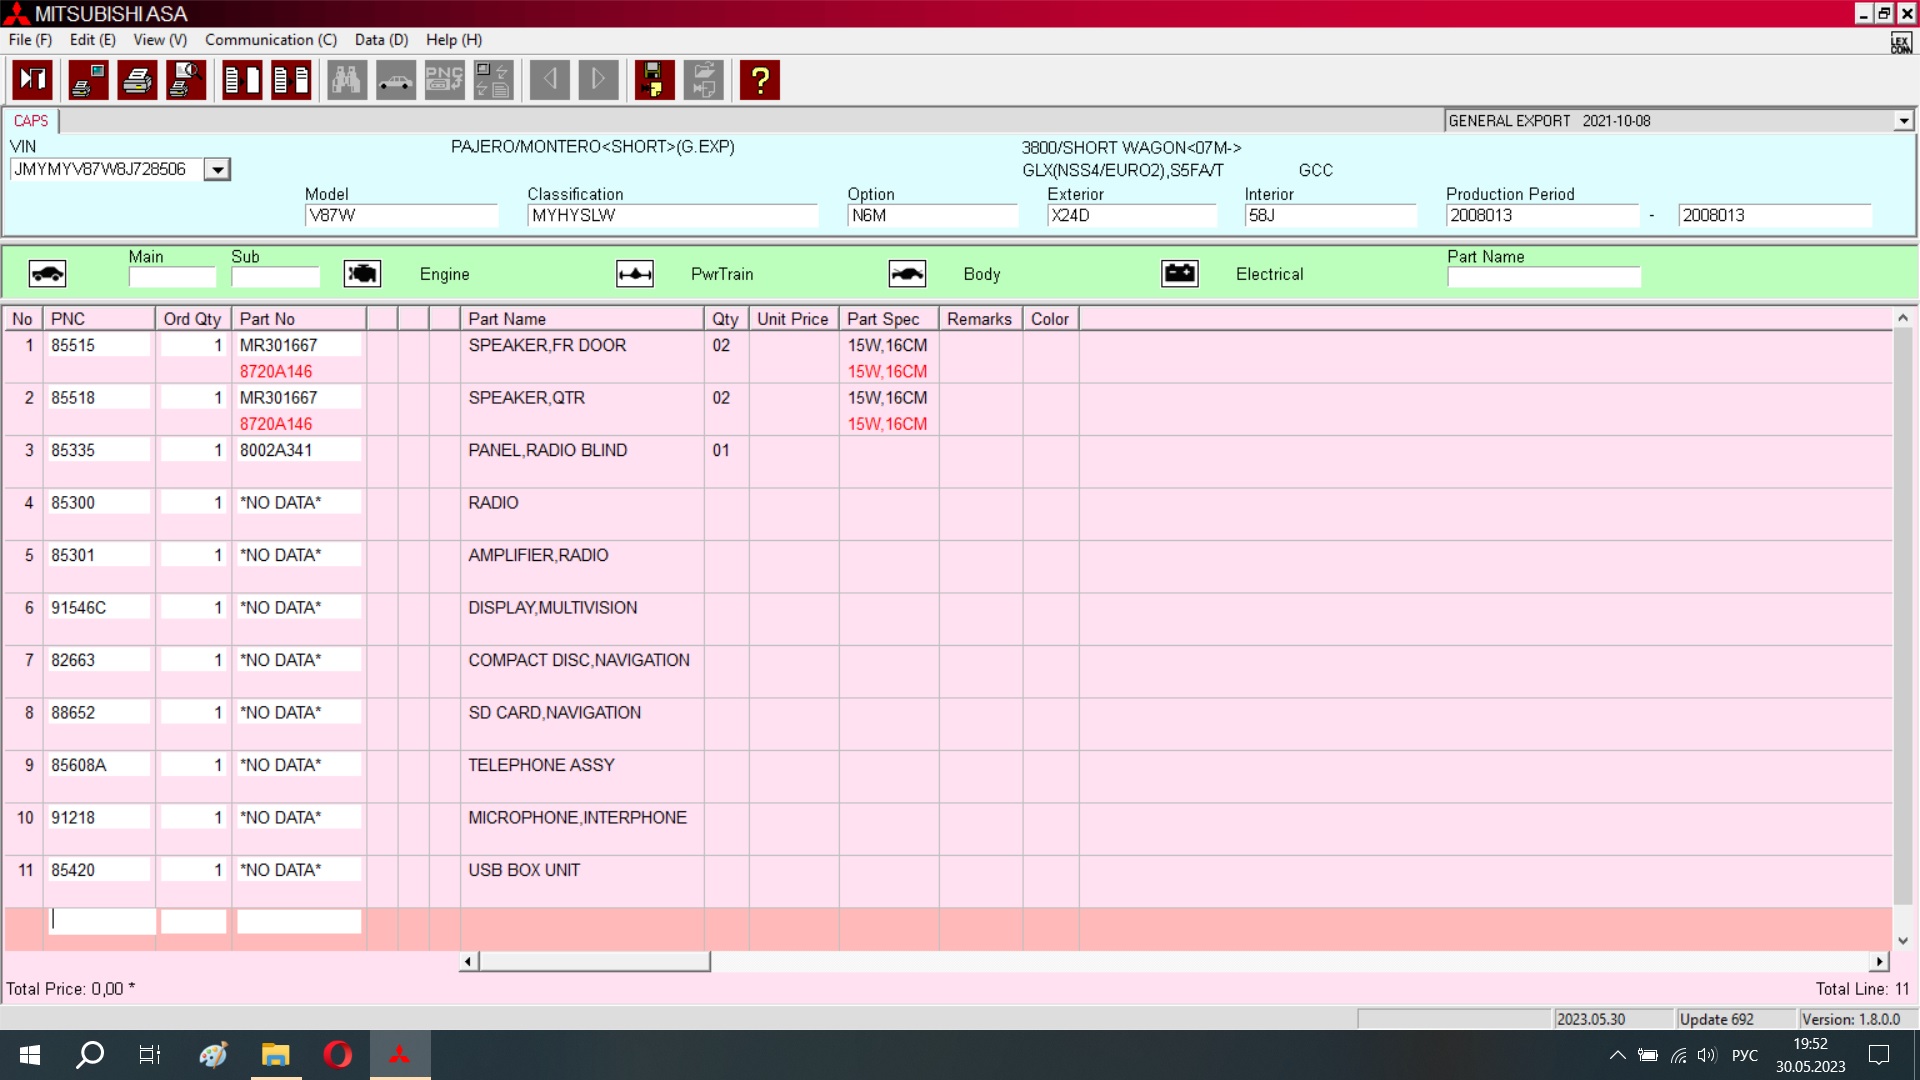Click the exit door toolbar icon

pos(33,80)
